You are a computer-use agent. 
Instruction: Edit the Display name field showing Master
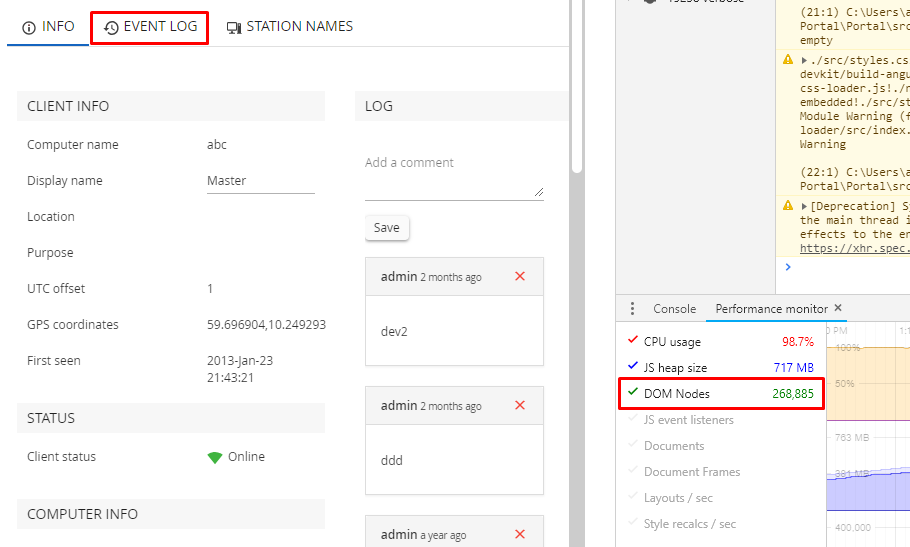pyautogui.click(x=261, y=181)
